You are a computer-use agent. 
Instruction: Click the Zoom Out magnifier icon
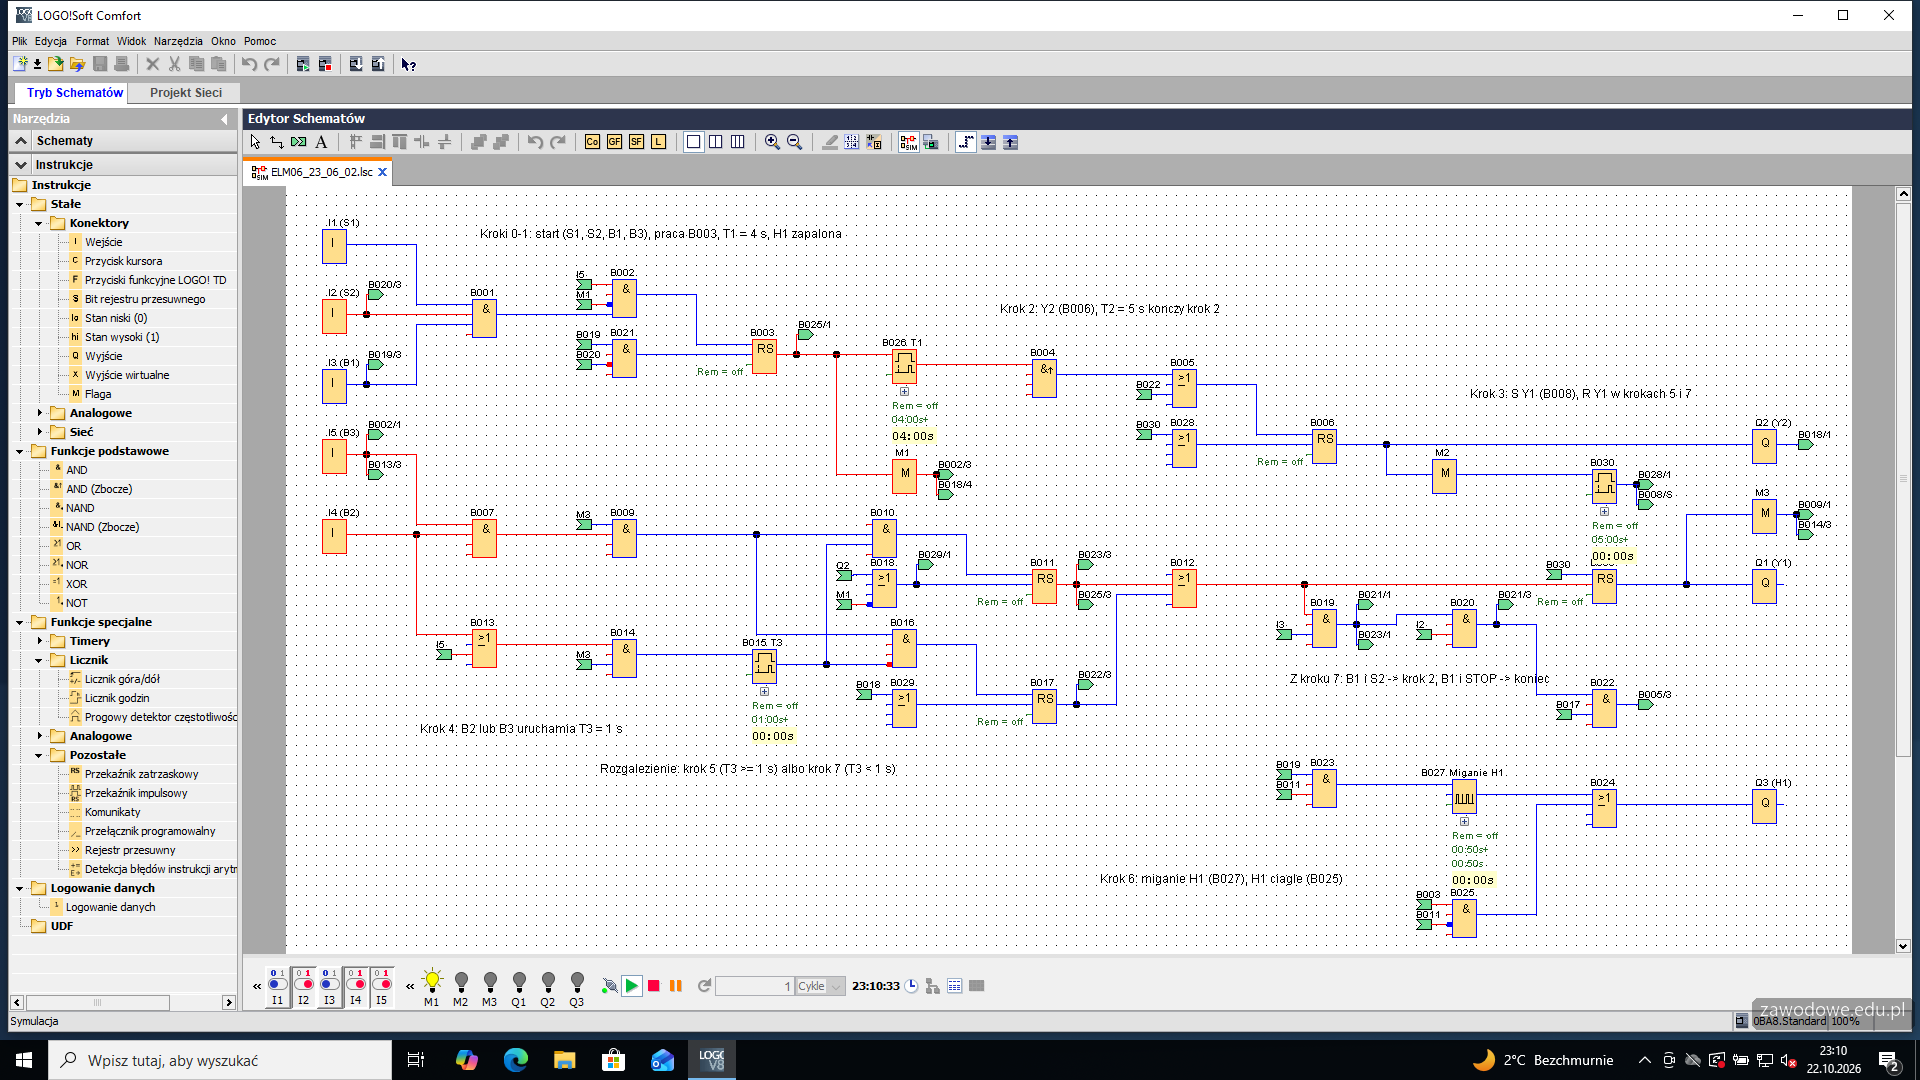[794, 142]
